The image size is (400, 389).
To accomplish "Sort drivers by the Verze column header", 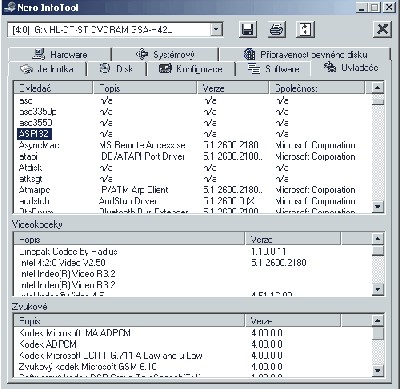I will point(233,88).
